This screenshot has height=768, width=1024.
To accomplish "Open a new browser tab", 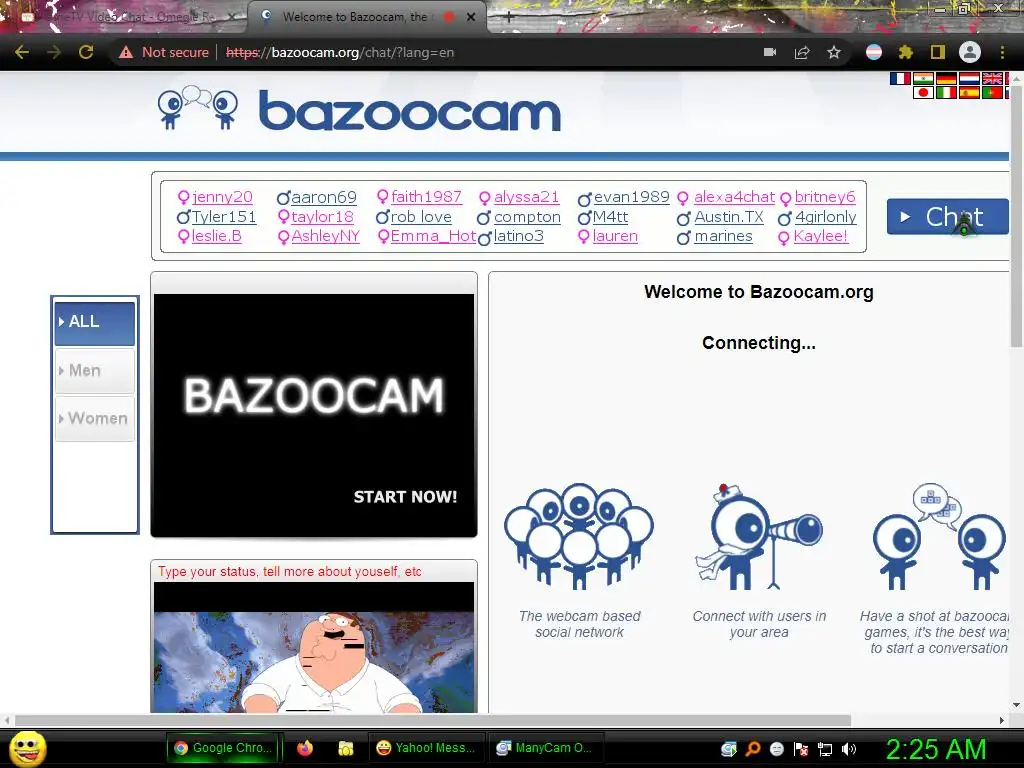I will [x=509, y=18].
